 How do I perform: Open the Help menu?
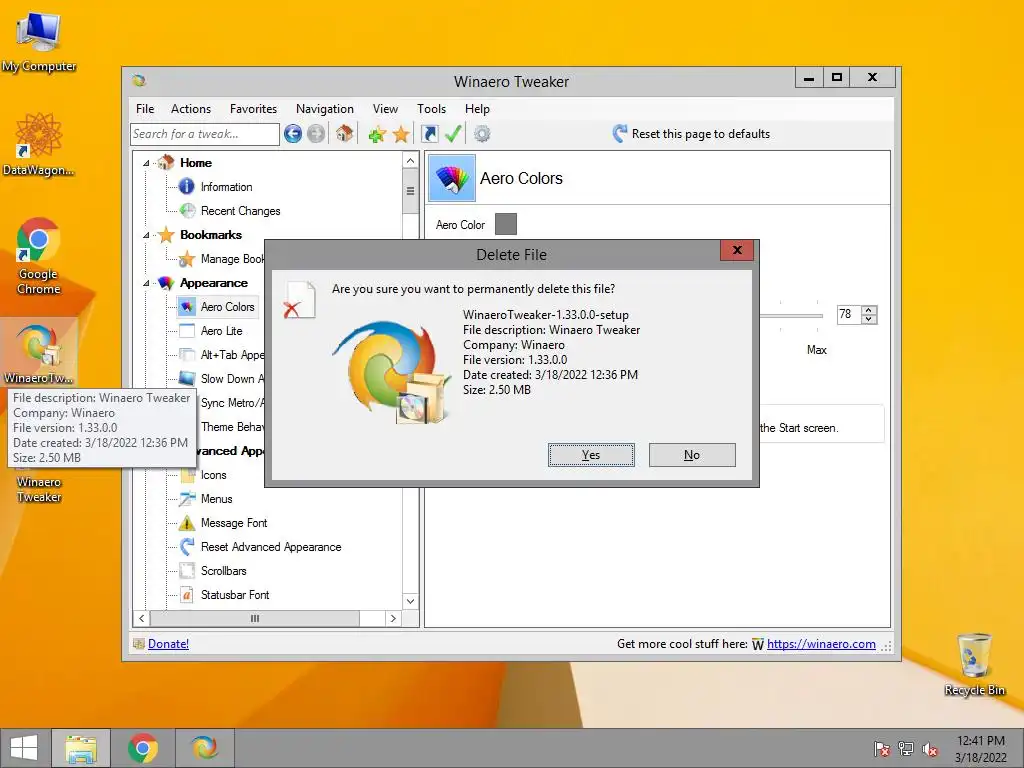[x=477, y=109]
